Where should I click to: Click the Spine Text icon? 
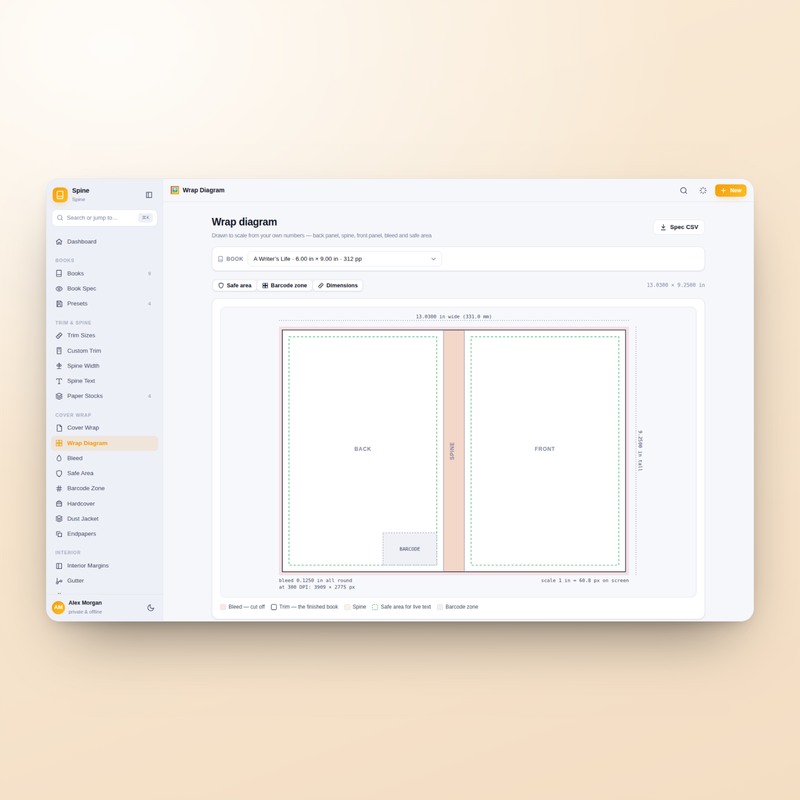pos(59,381)
